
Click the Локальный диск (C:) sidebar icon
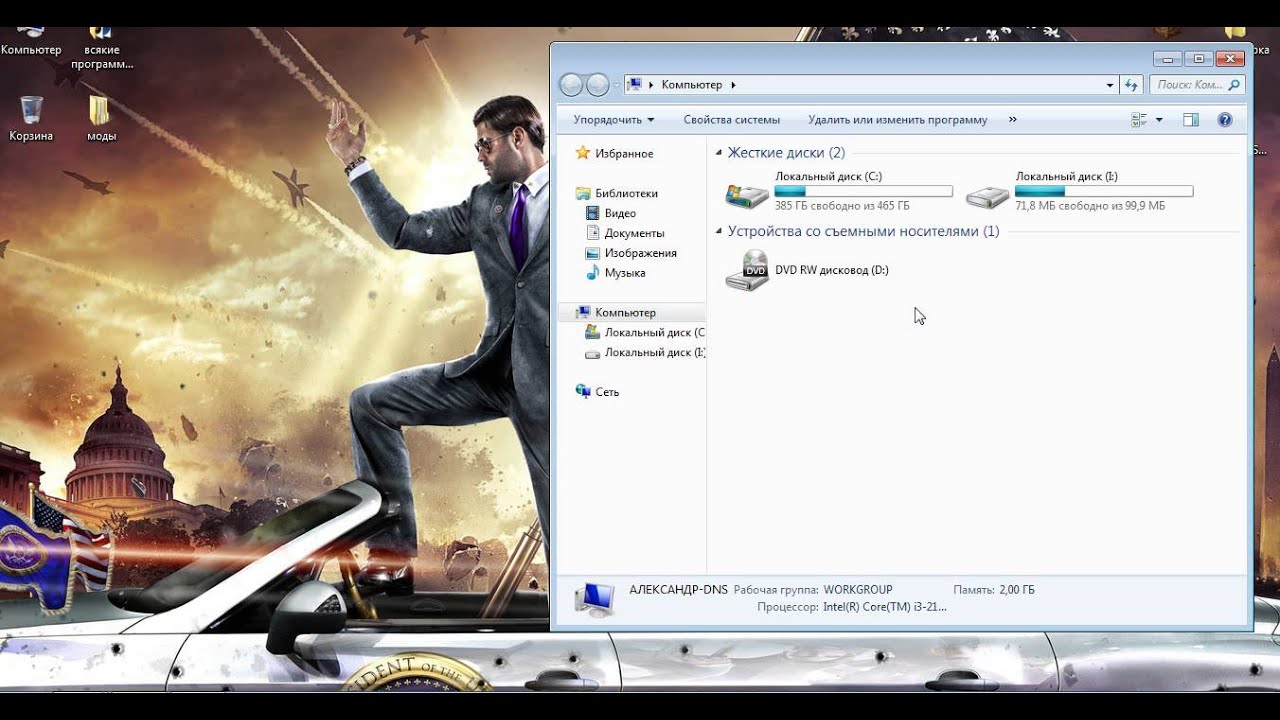click(x=593, y=332)
